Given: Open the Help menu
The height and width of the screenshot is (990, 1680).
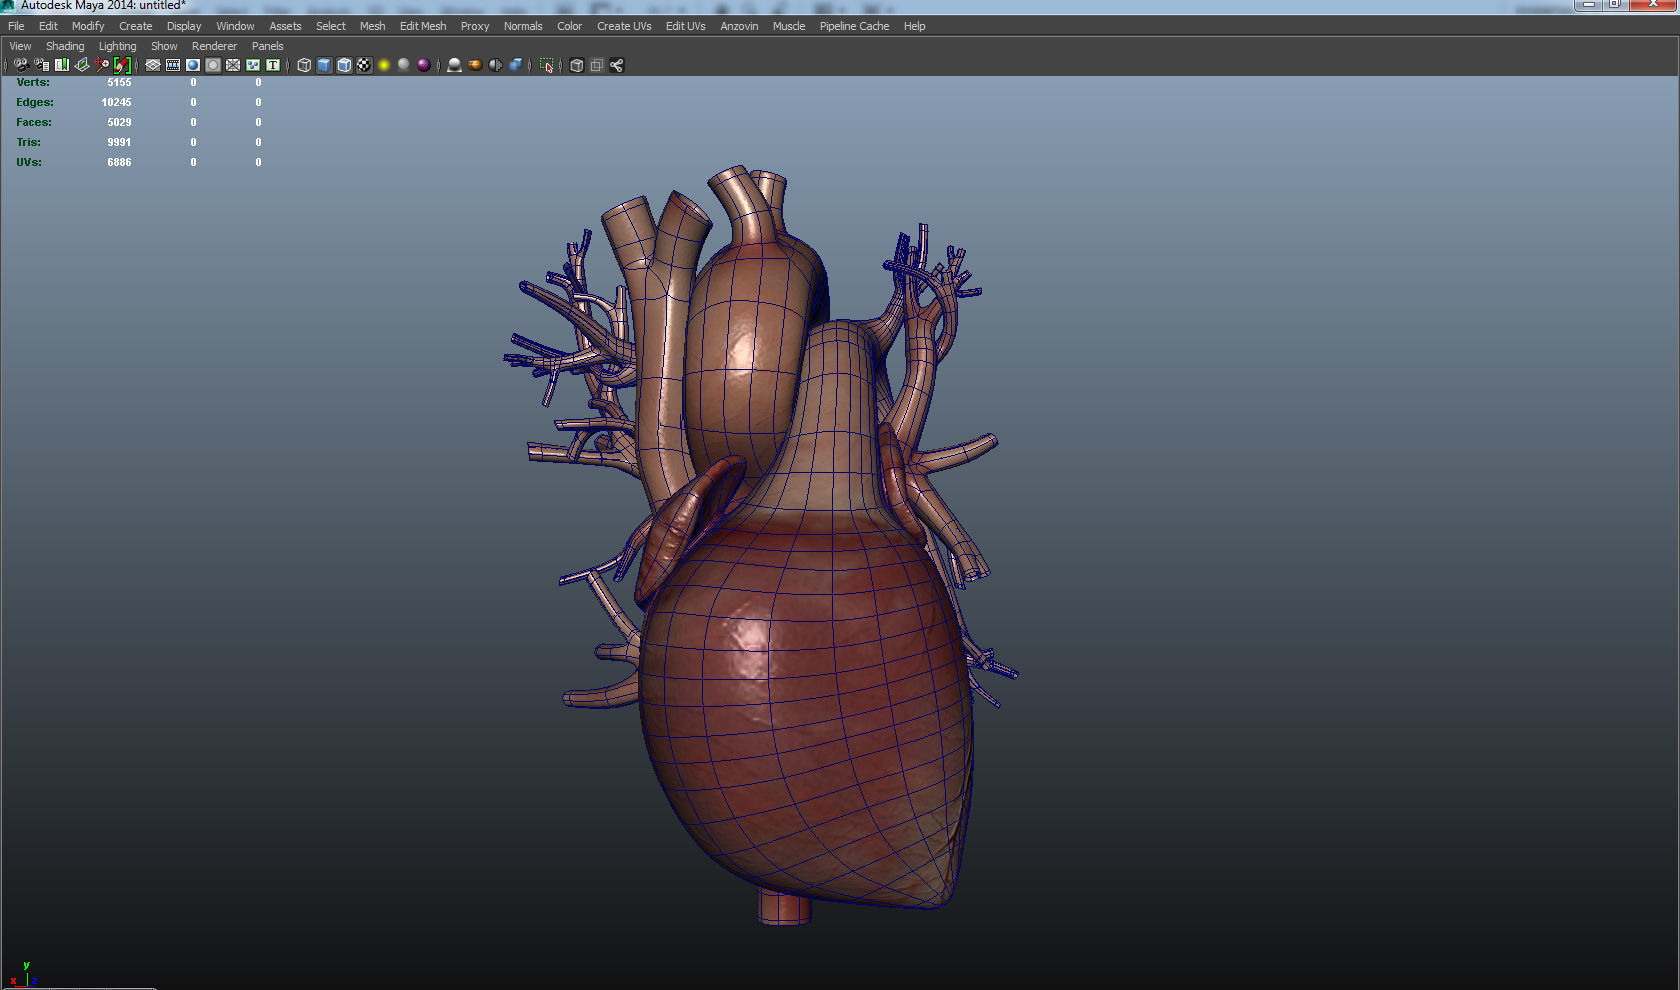Looking at the screenshot, I should [x=915, y=26].
